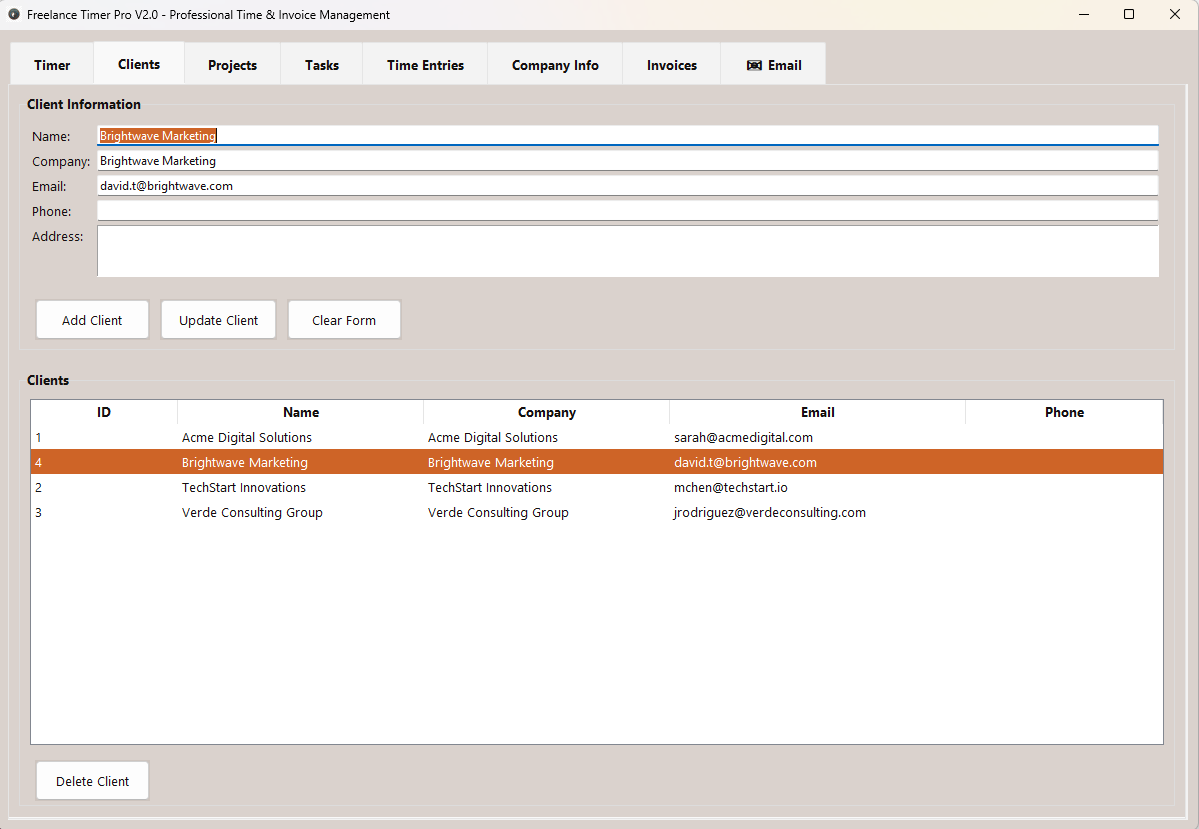This screenshot has height=829, width=1199.
Task: Open the Projects tab
Action: 231,64
